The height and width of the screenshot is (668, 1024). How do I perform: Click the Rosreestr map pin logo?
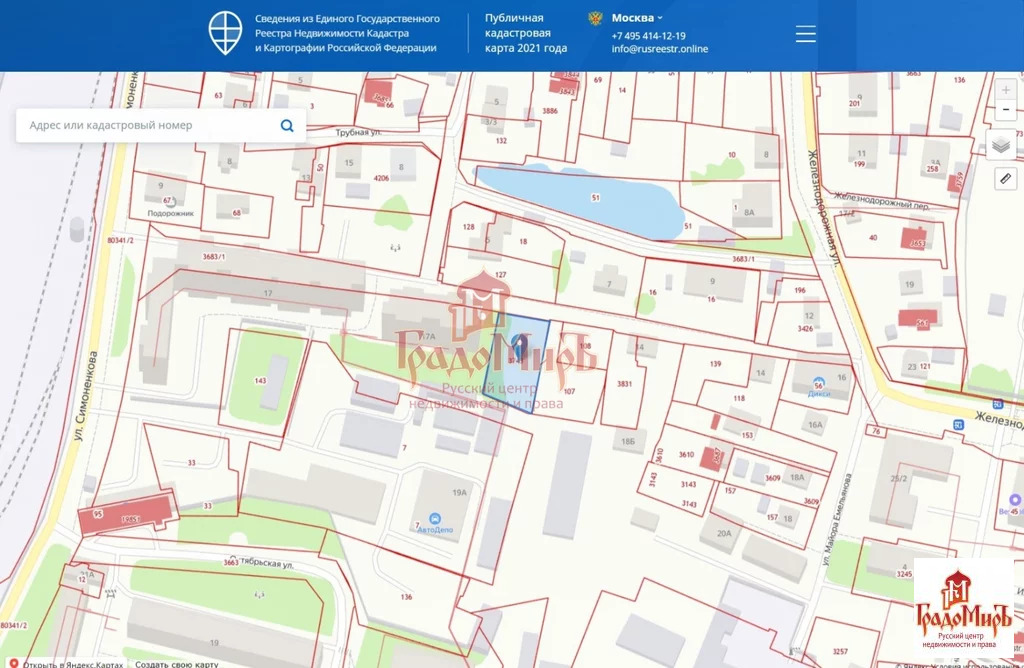pos(225,33)
